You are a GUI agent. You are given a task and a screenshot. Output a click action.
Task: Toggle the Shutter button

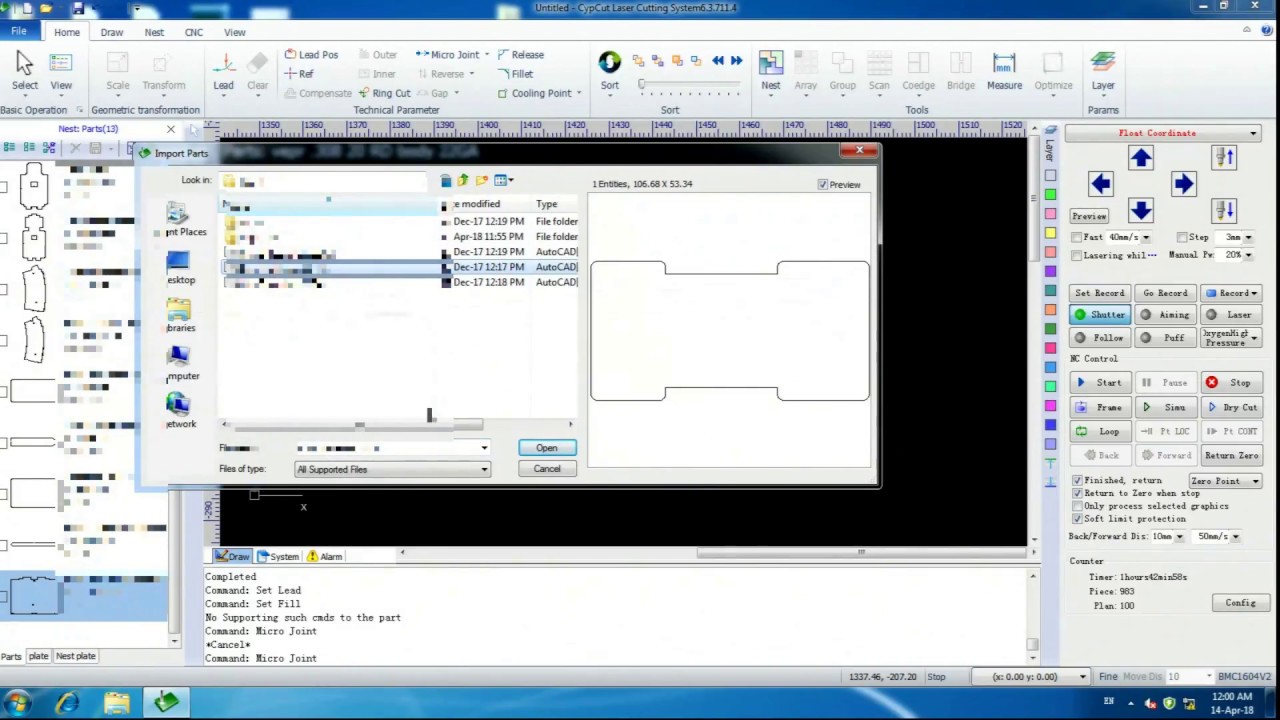[x=1099, y=315]
